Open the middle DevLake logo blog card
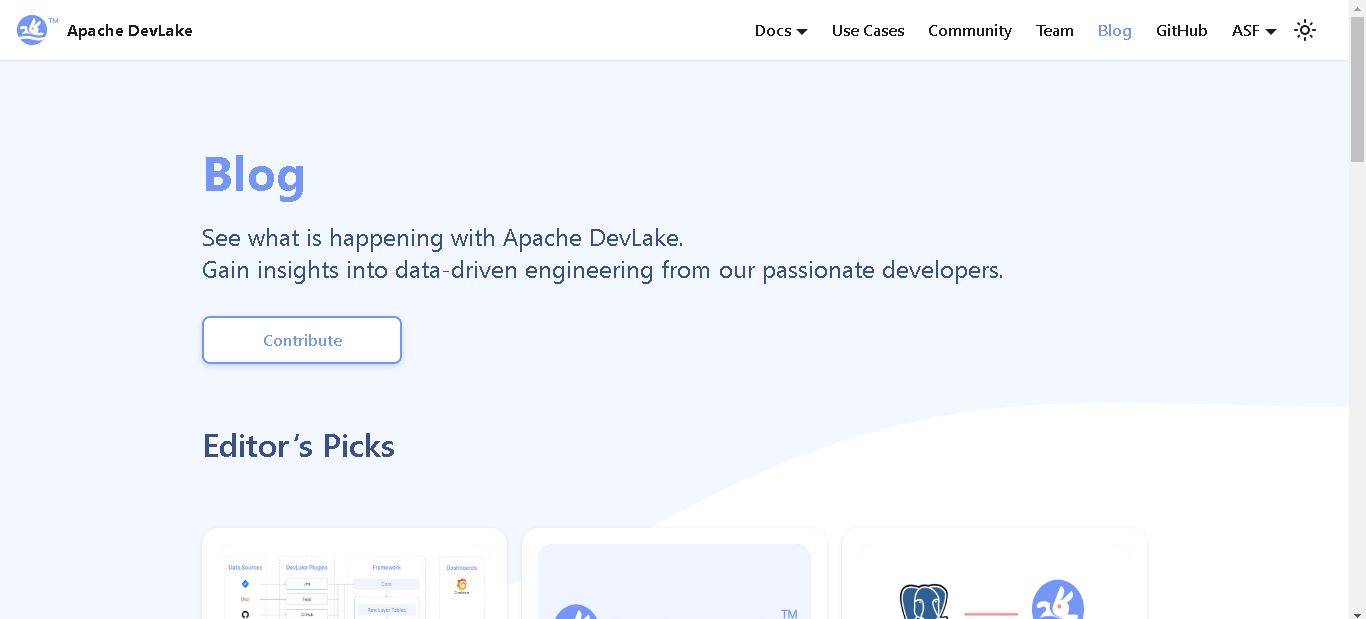The image size is (1366, 619). pyautogui.click(x=675, y=574)
